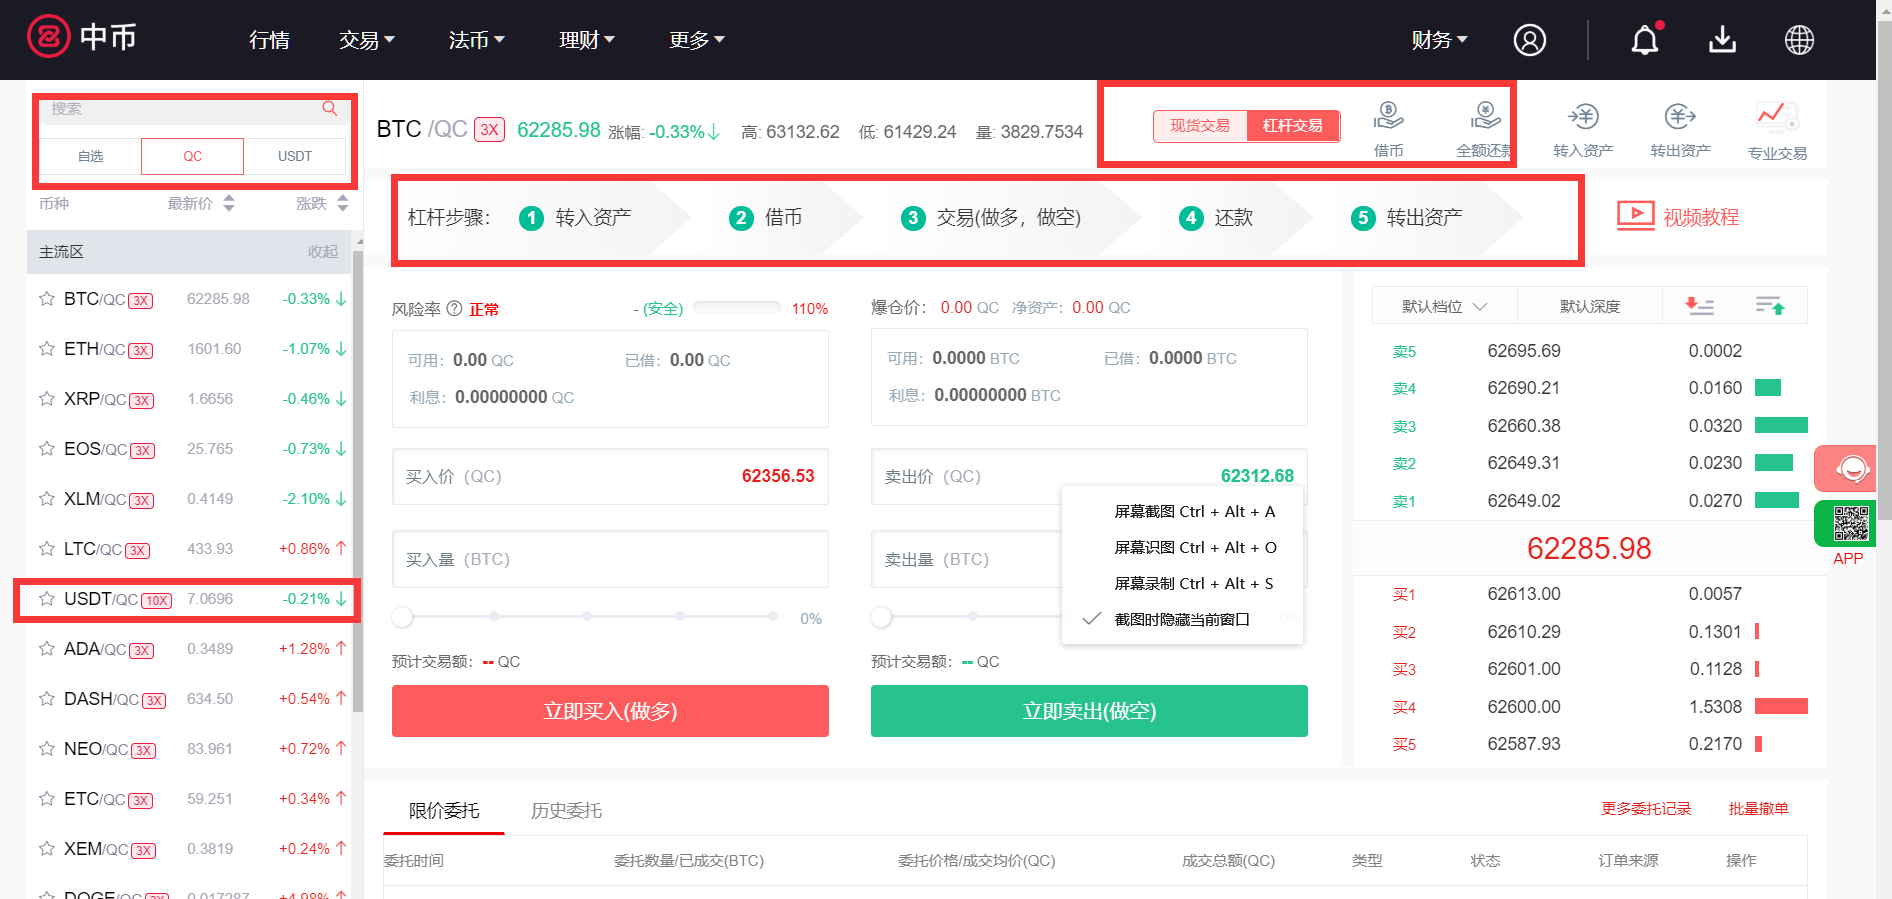Click the 全额还款 repay icon
This screenshot has width=1892, height=899.
point(1485,116)
